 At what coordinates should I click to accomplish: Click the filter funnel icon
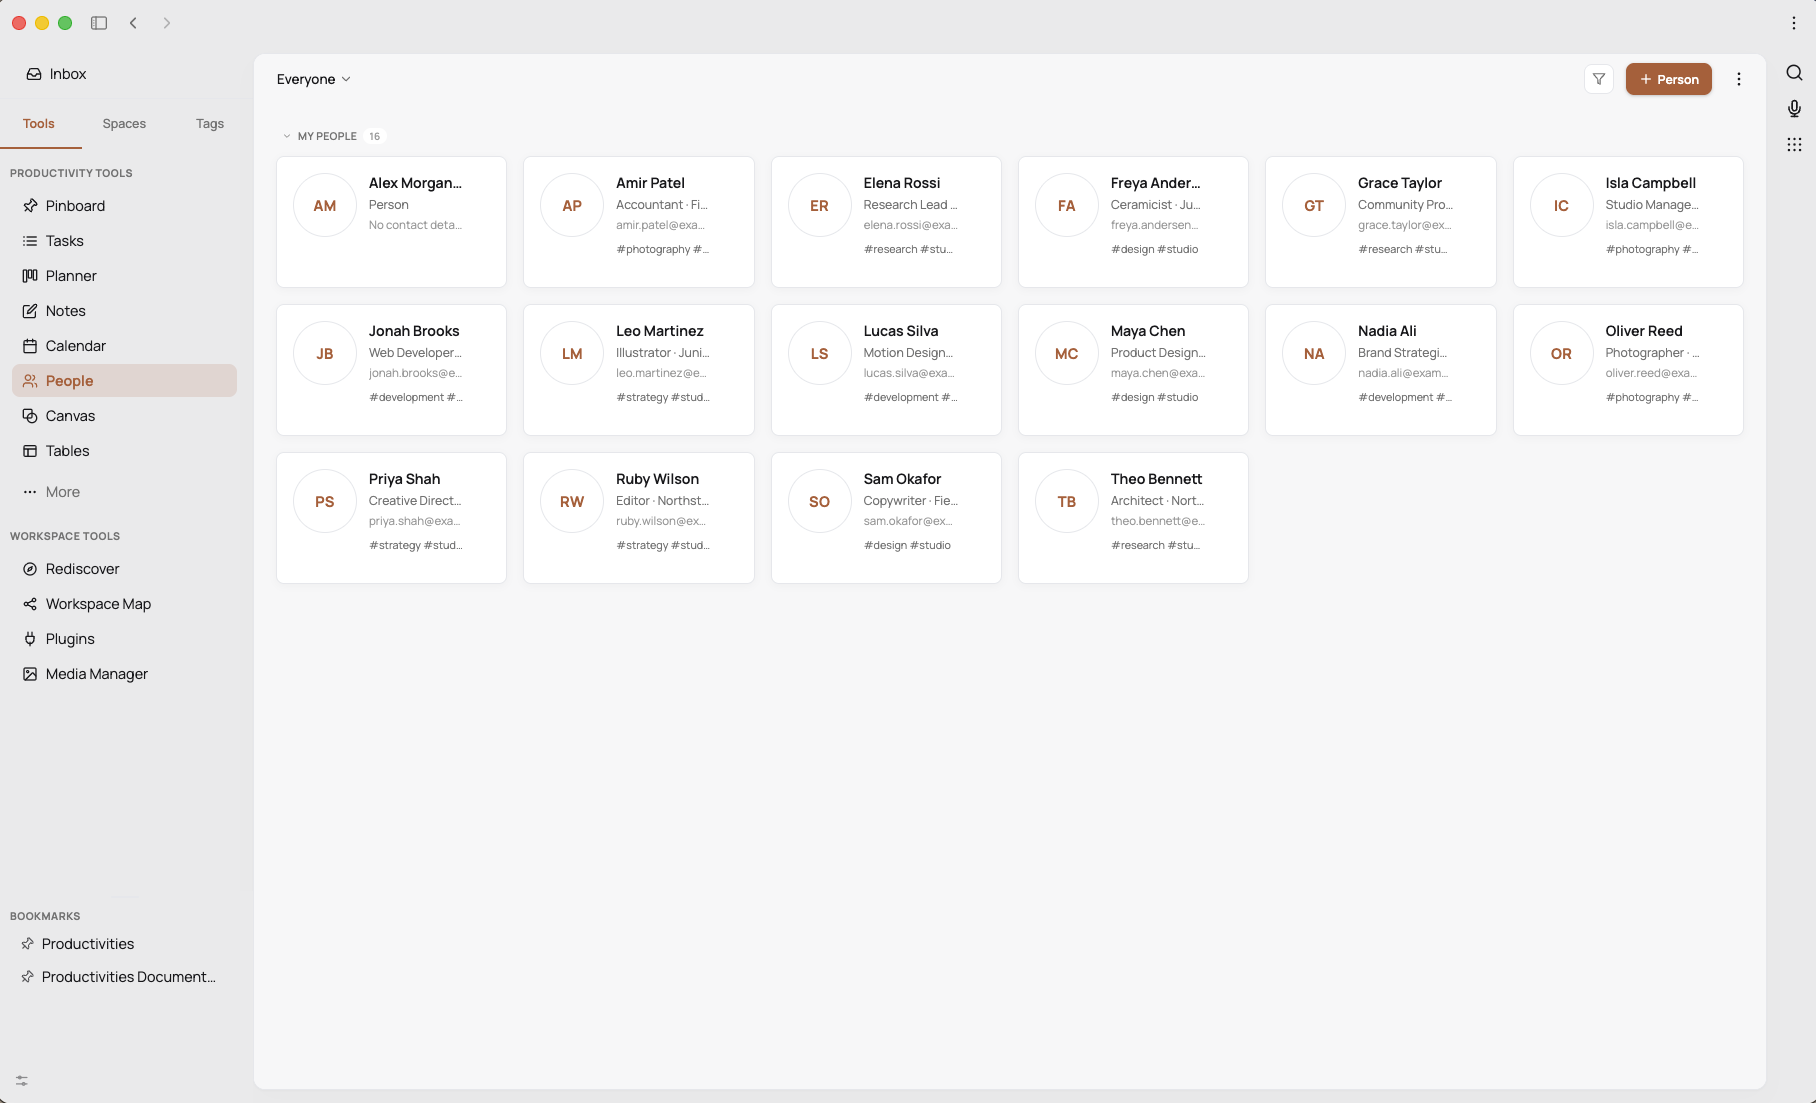pos(1599,79)
